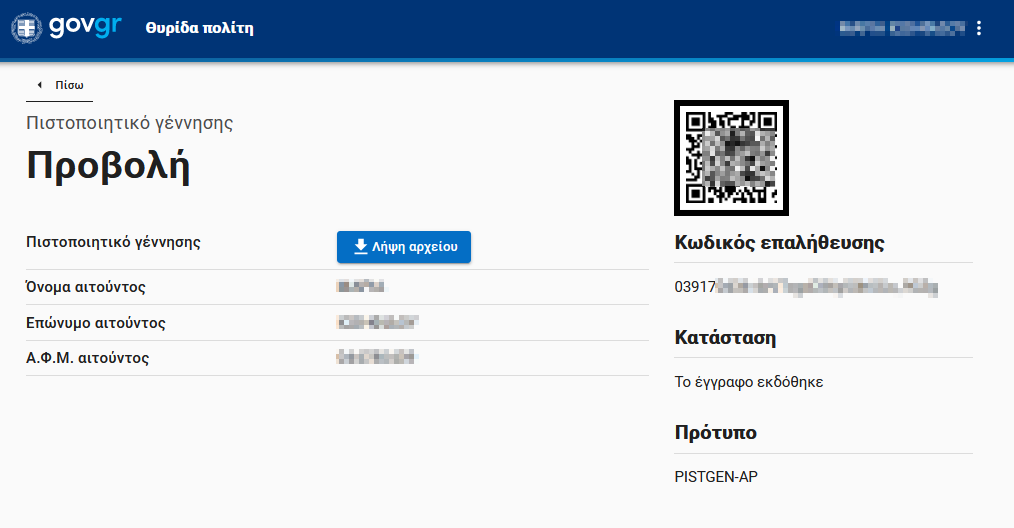This screenshot has width=1014, height=528.
Task: Select the Α.Φ.Μ. αιτούντος row label
Action: click(87, 358)
